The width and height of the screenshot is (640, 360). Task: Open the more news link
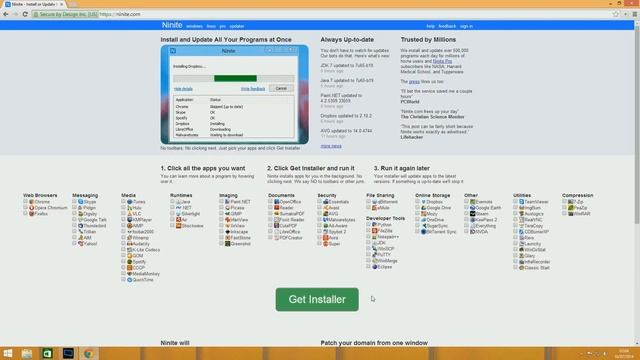coord(331,146)
